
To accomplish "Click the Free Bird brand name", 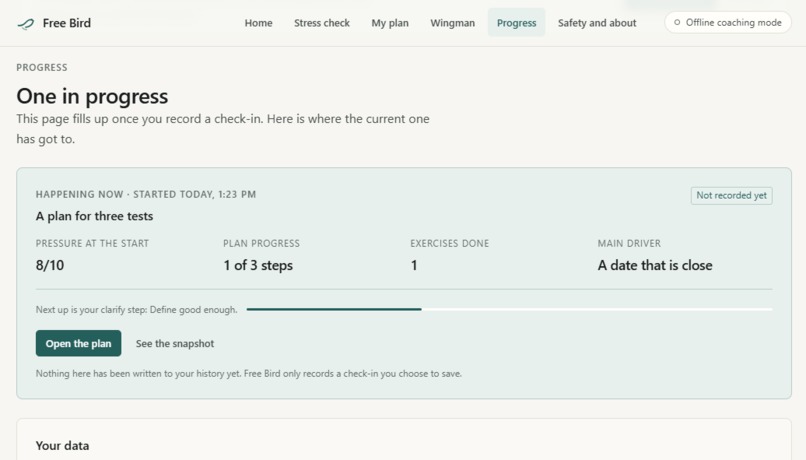I will [67, 23].
